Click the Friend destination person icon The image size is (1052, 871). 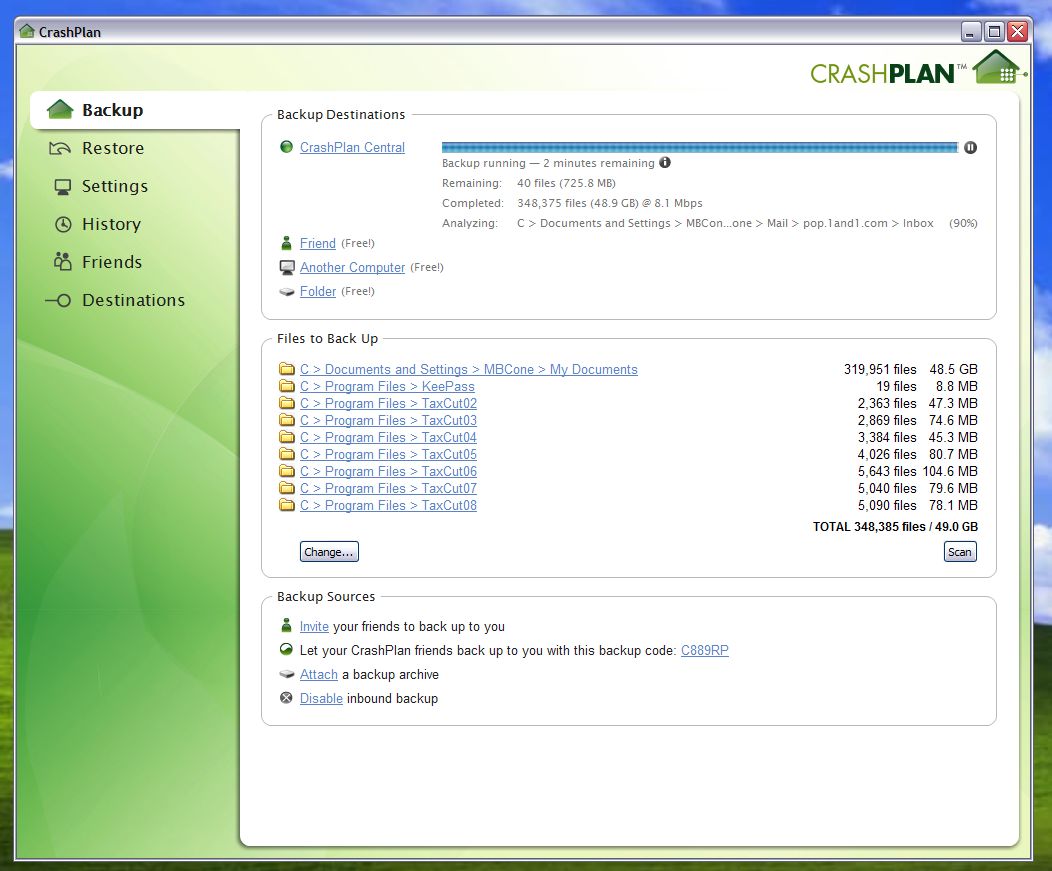(287, 243)
